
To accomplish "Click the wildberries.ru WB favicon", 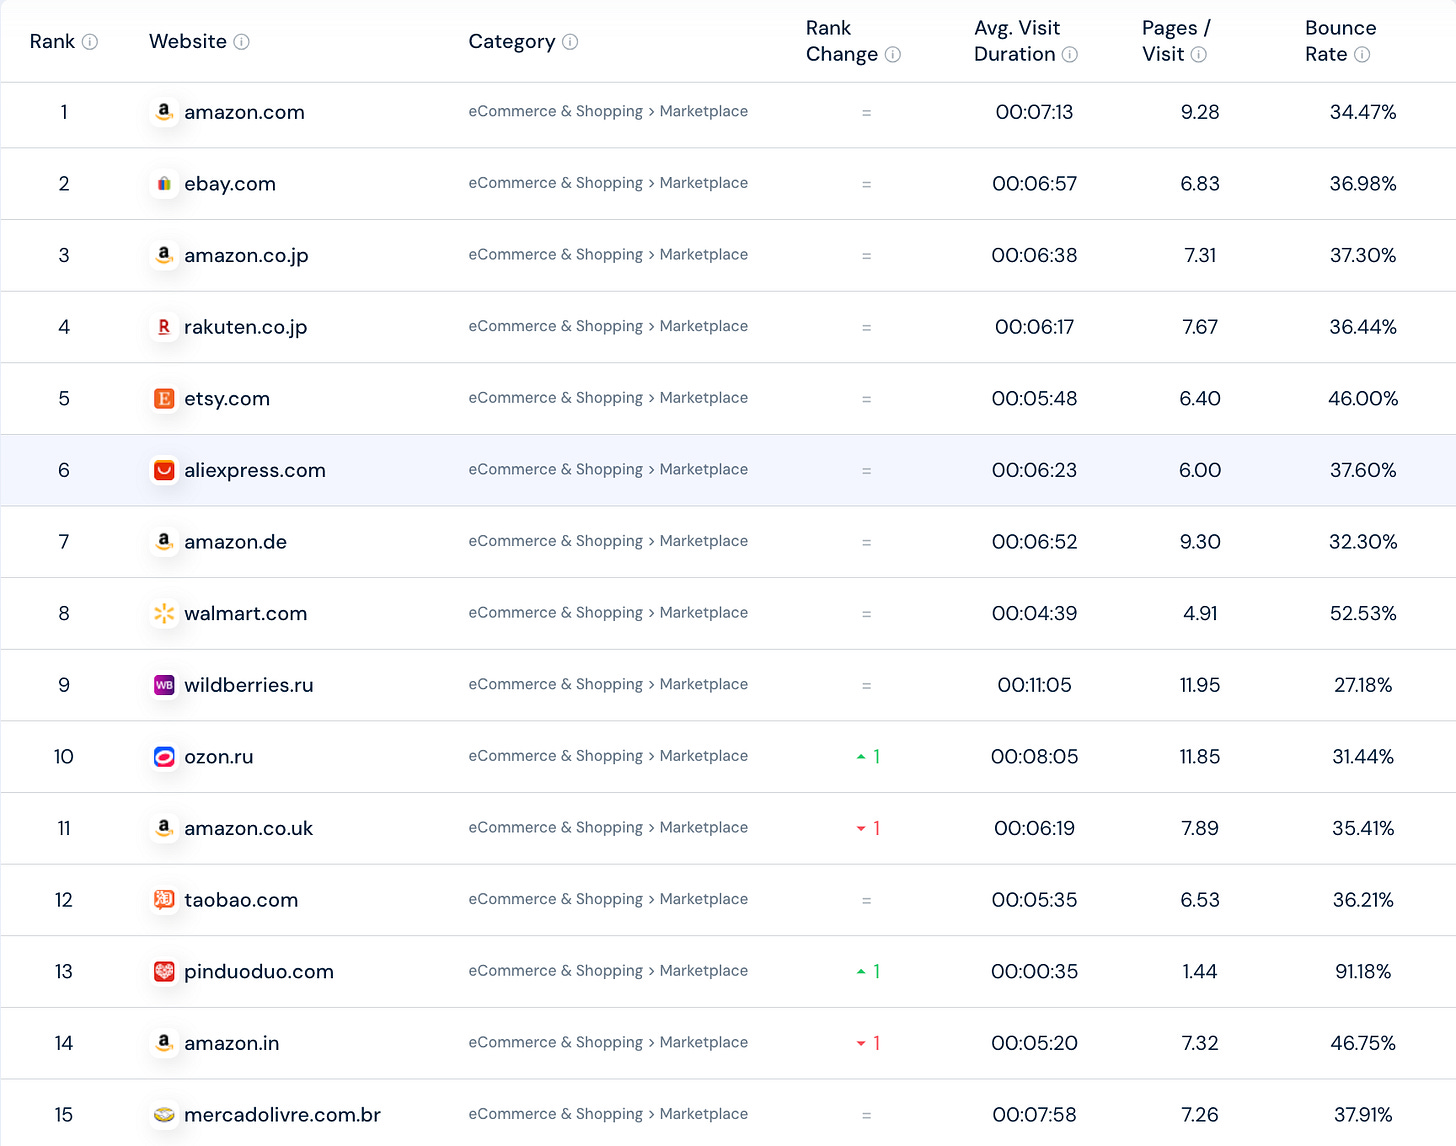I will [x=164, y=685].
